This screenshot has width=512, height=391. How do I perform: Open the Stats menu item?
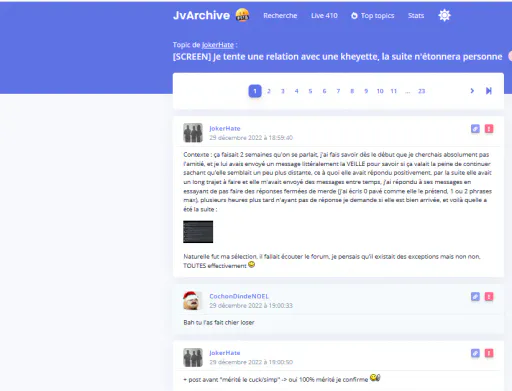(416, 16)
